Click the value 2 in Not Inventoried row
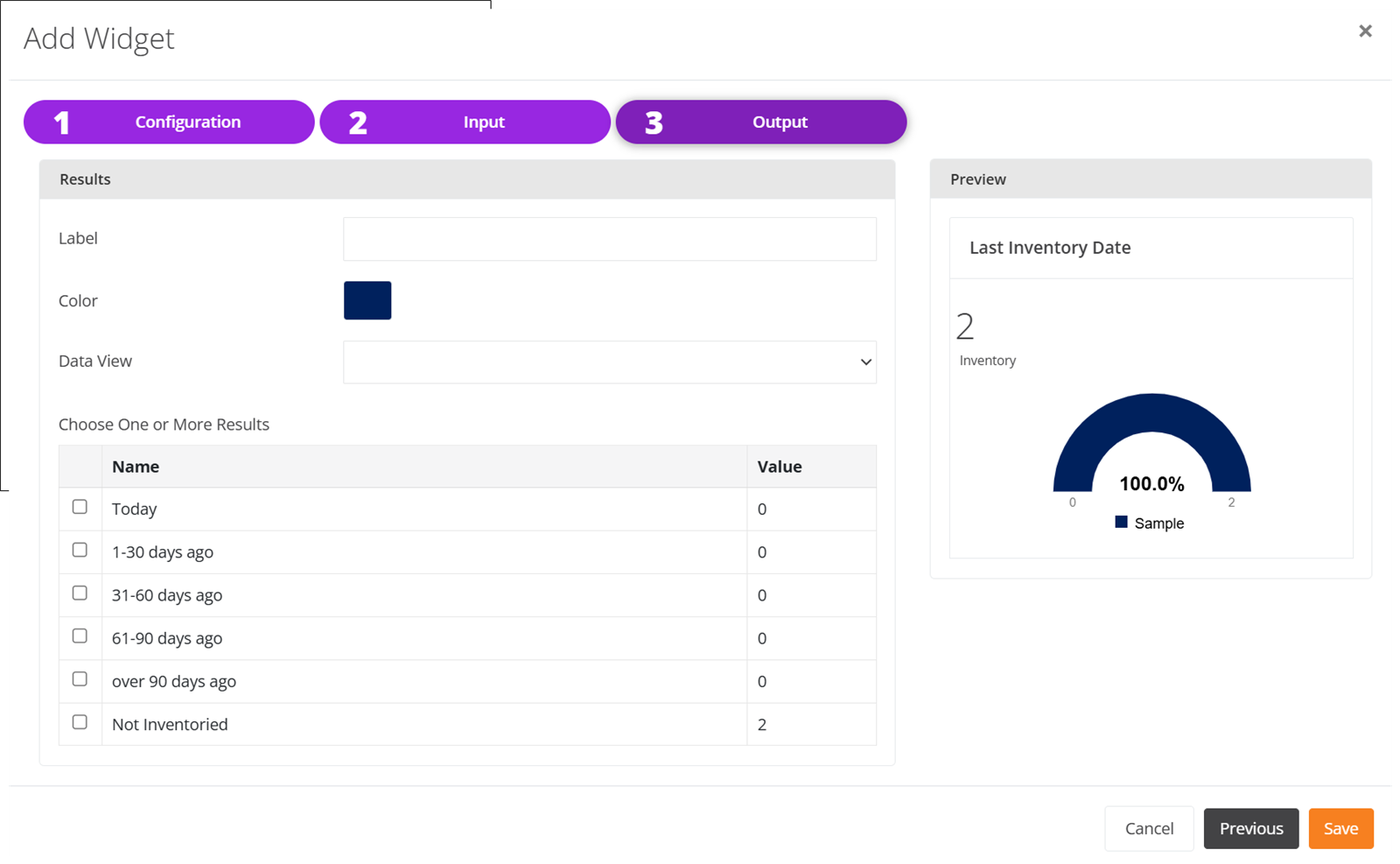1400x864 pixels. pos(762,724)
